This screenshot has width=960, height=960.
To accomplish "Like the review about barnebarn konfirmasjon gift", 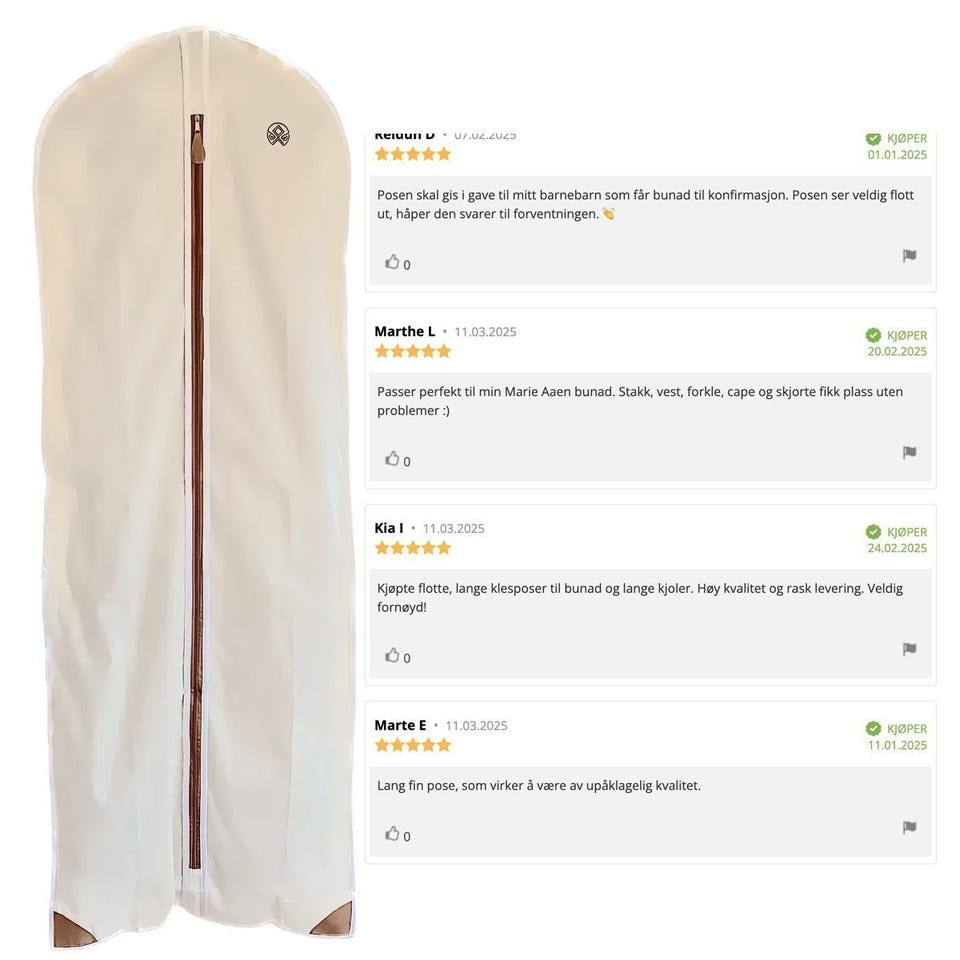I will [x=392, y=262].
